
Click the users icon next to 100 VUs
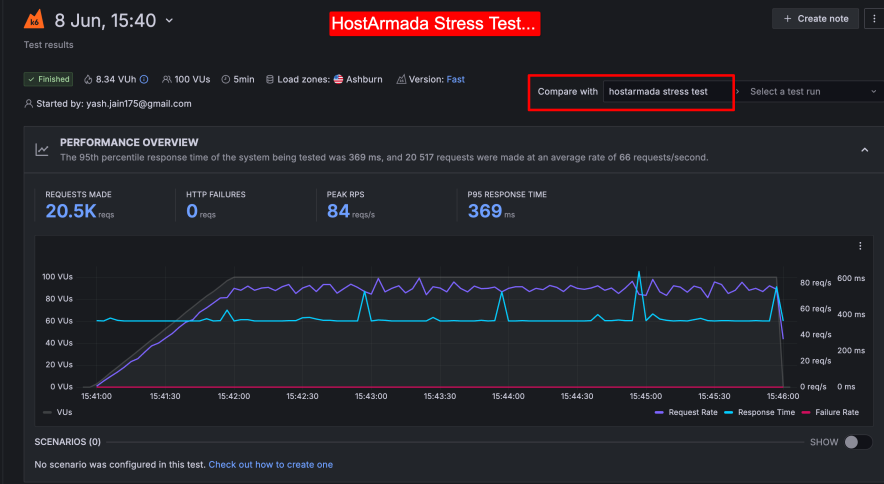click(x=166, y=80)
